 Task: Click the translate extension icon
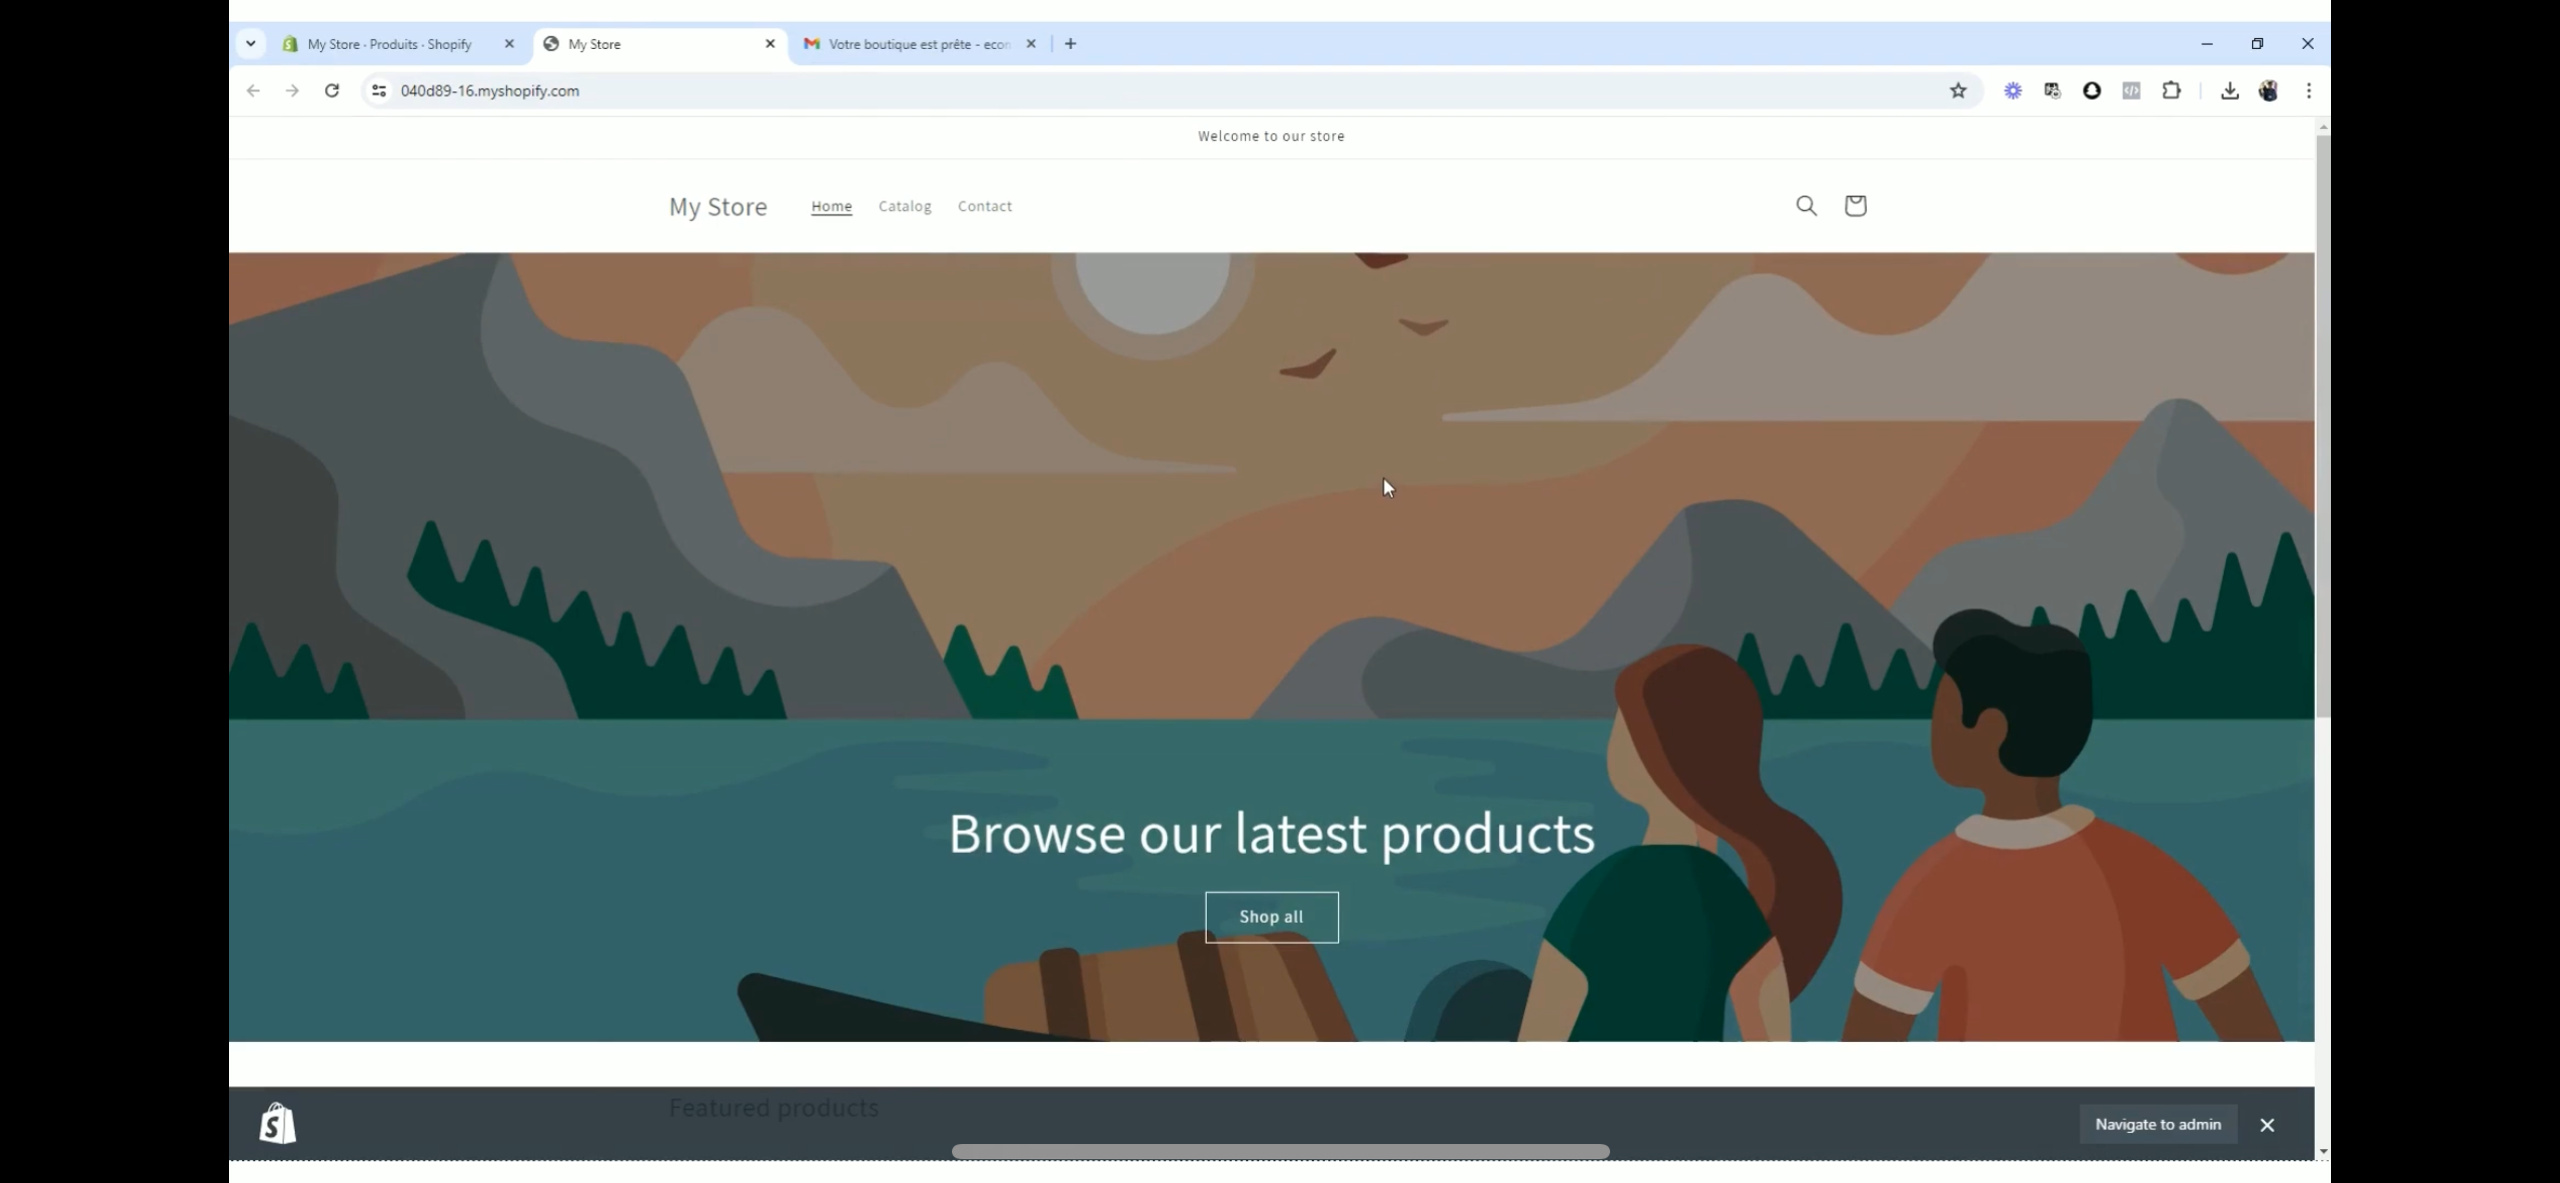point(2052,91)
